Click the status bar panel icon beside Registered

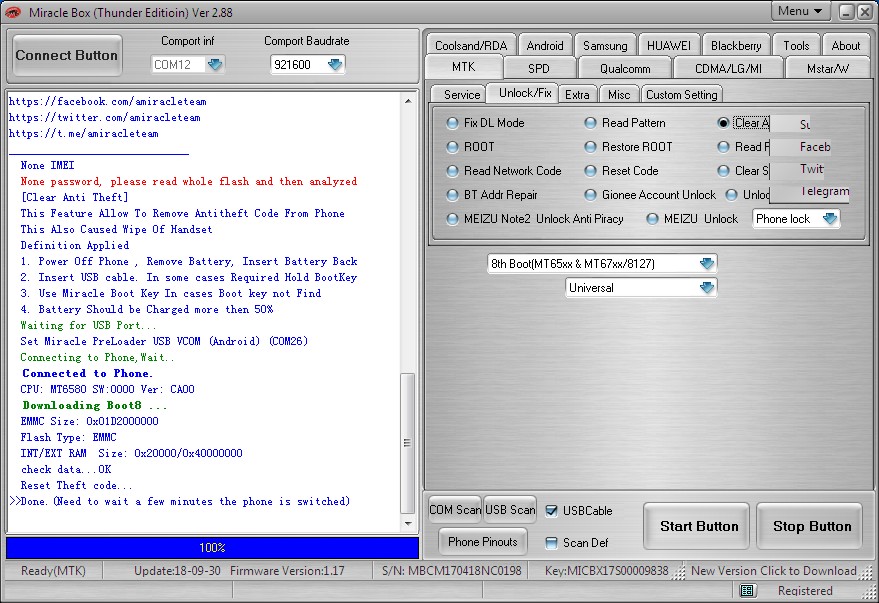(747, 590)
